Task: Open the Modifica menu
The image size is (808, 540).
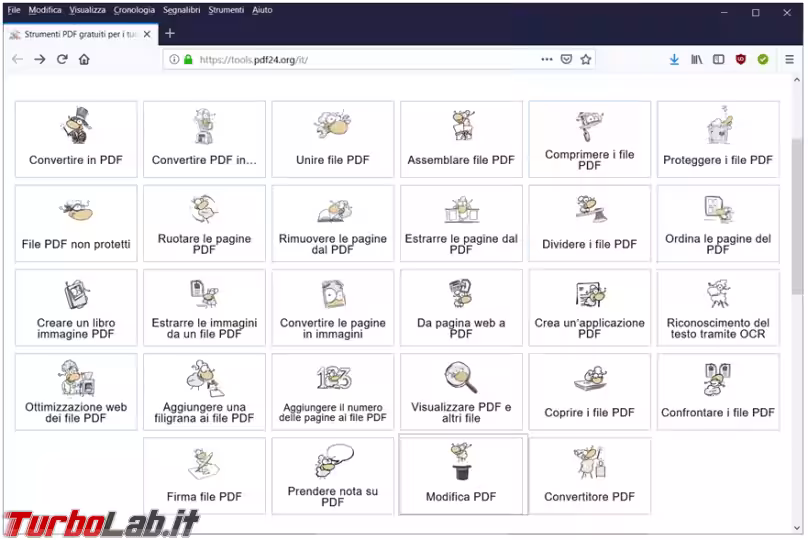Action: 45,10
